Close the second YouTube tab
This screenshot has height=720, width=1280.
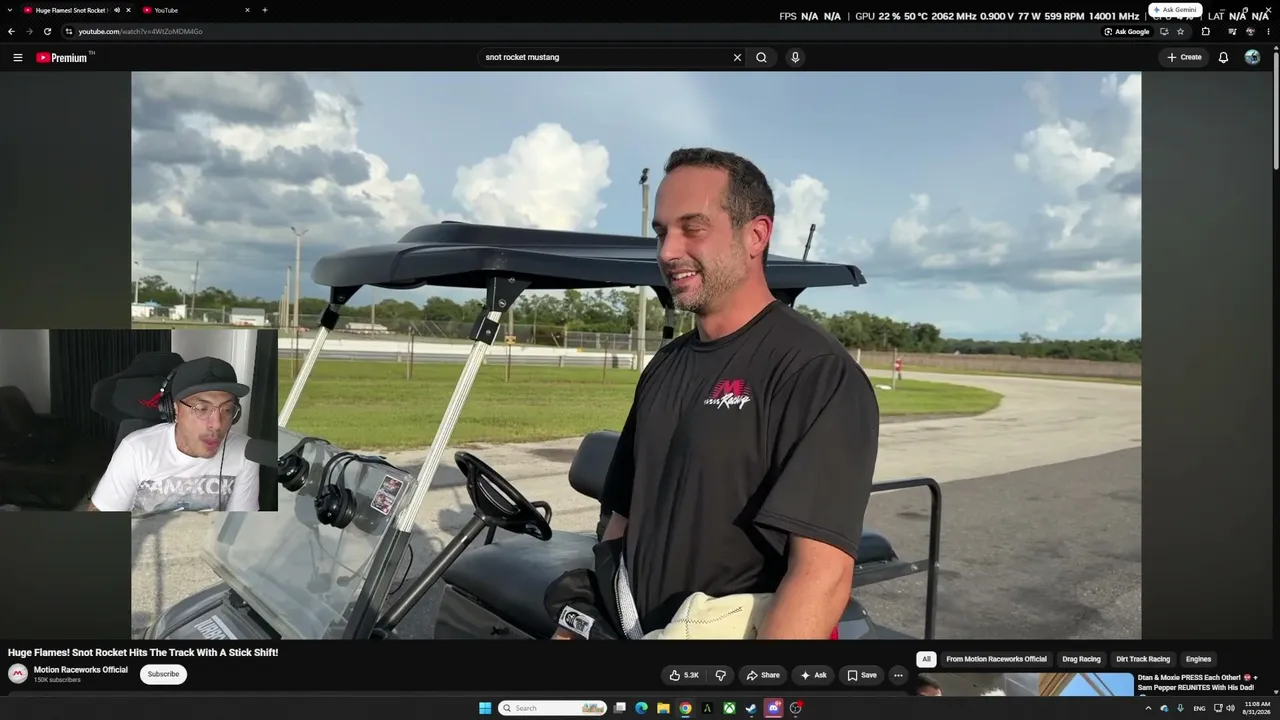(247, 10)
